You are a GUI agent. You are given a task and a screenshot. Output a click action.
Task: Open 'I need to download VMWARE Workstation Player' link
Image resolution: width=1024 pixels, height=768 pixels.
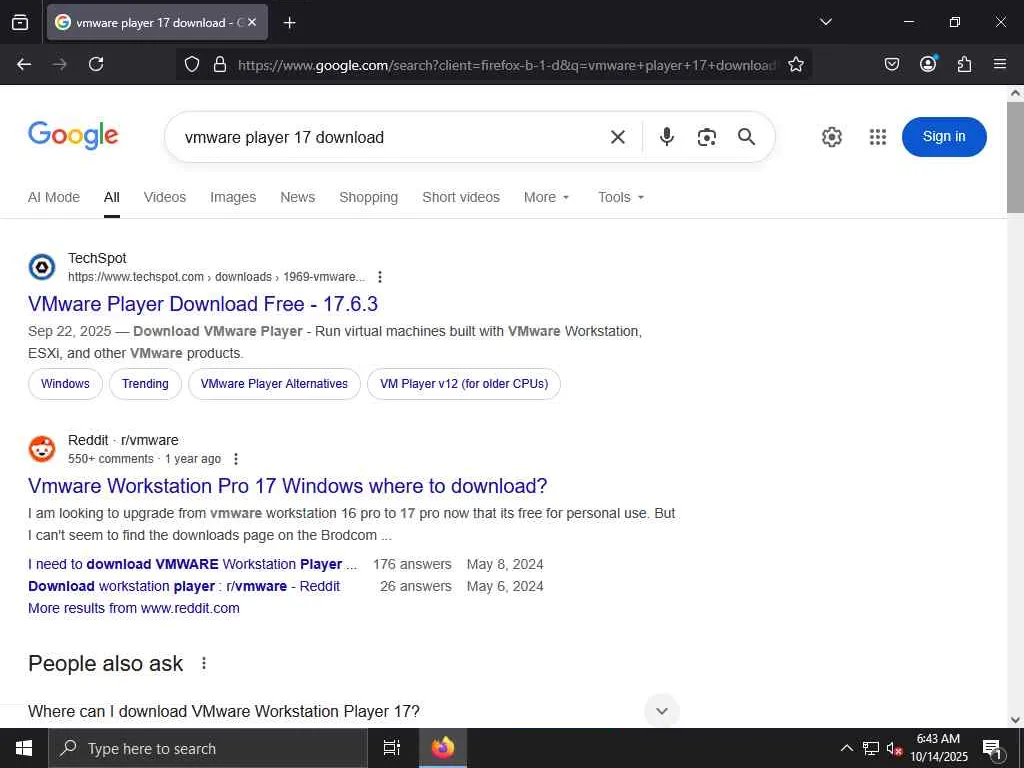pyautogui.click(x=193, y=564)
